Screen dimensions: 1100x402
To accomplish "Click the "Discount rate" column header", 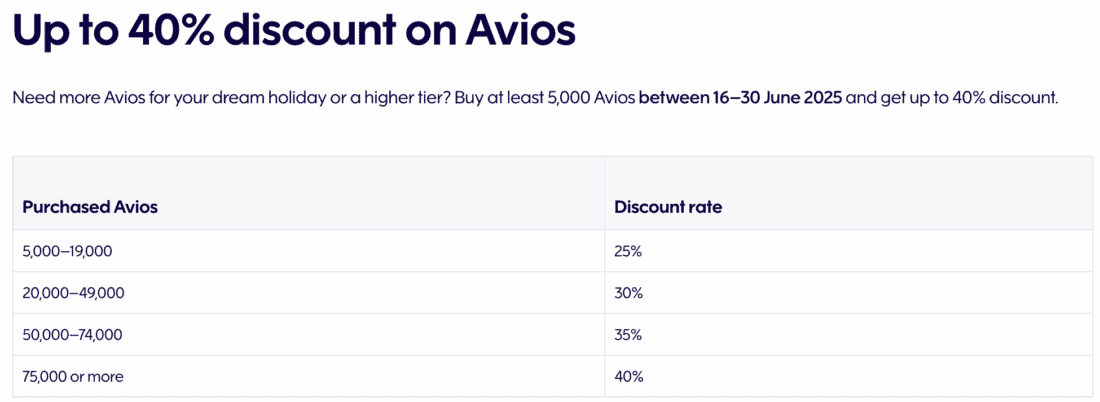I will coord(668,207).
